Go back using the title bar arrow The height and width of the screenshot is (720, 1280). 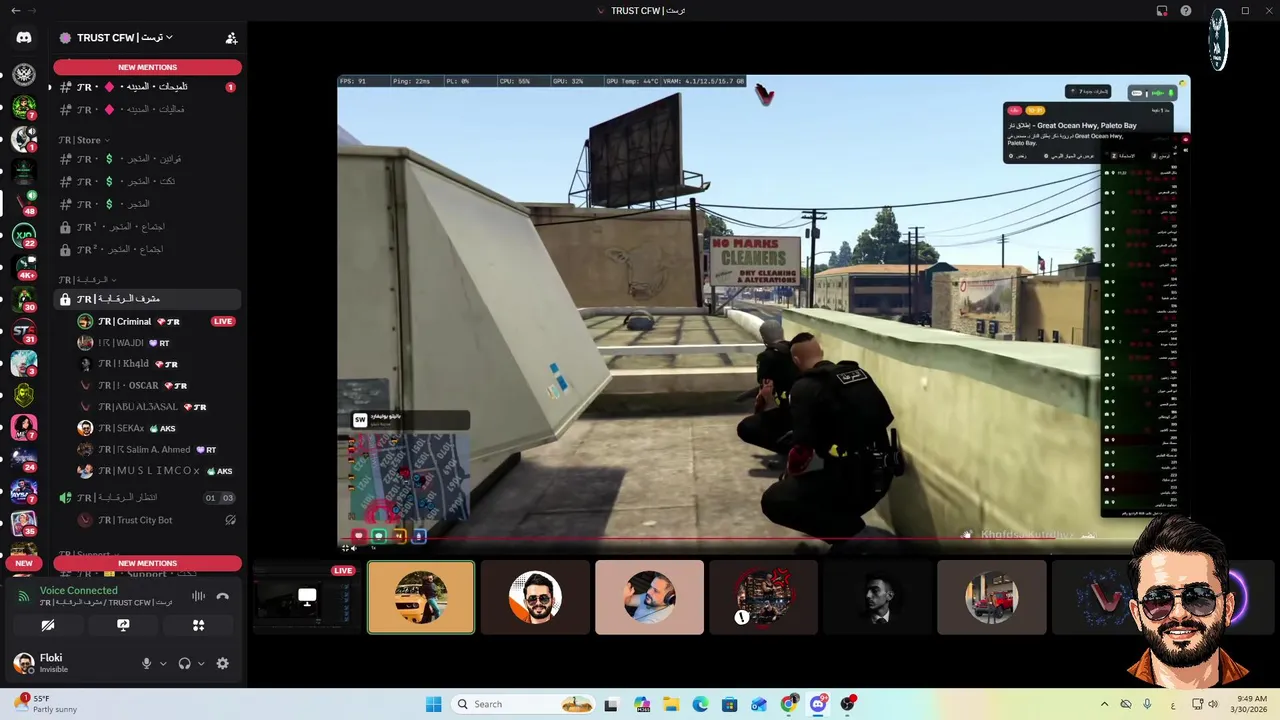tap(15, 11)
